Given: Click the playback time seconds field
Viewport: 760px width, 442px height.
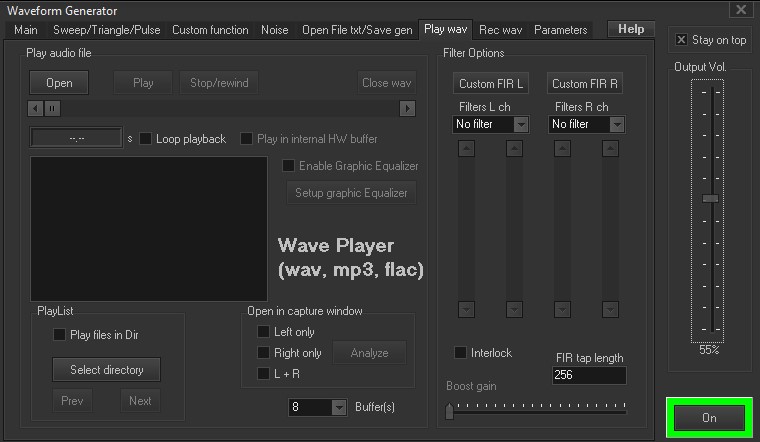Looking at the screenshot, I should click(76, 138).
